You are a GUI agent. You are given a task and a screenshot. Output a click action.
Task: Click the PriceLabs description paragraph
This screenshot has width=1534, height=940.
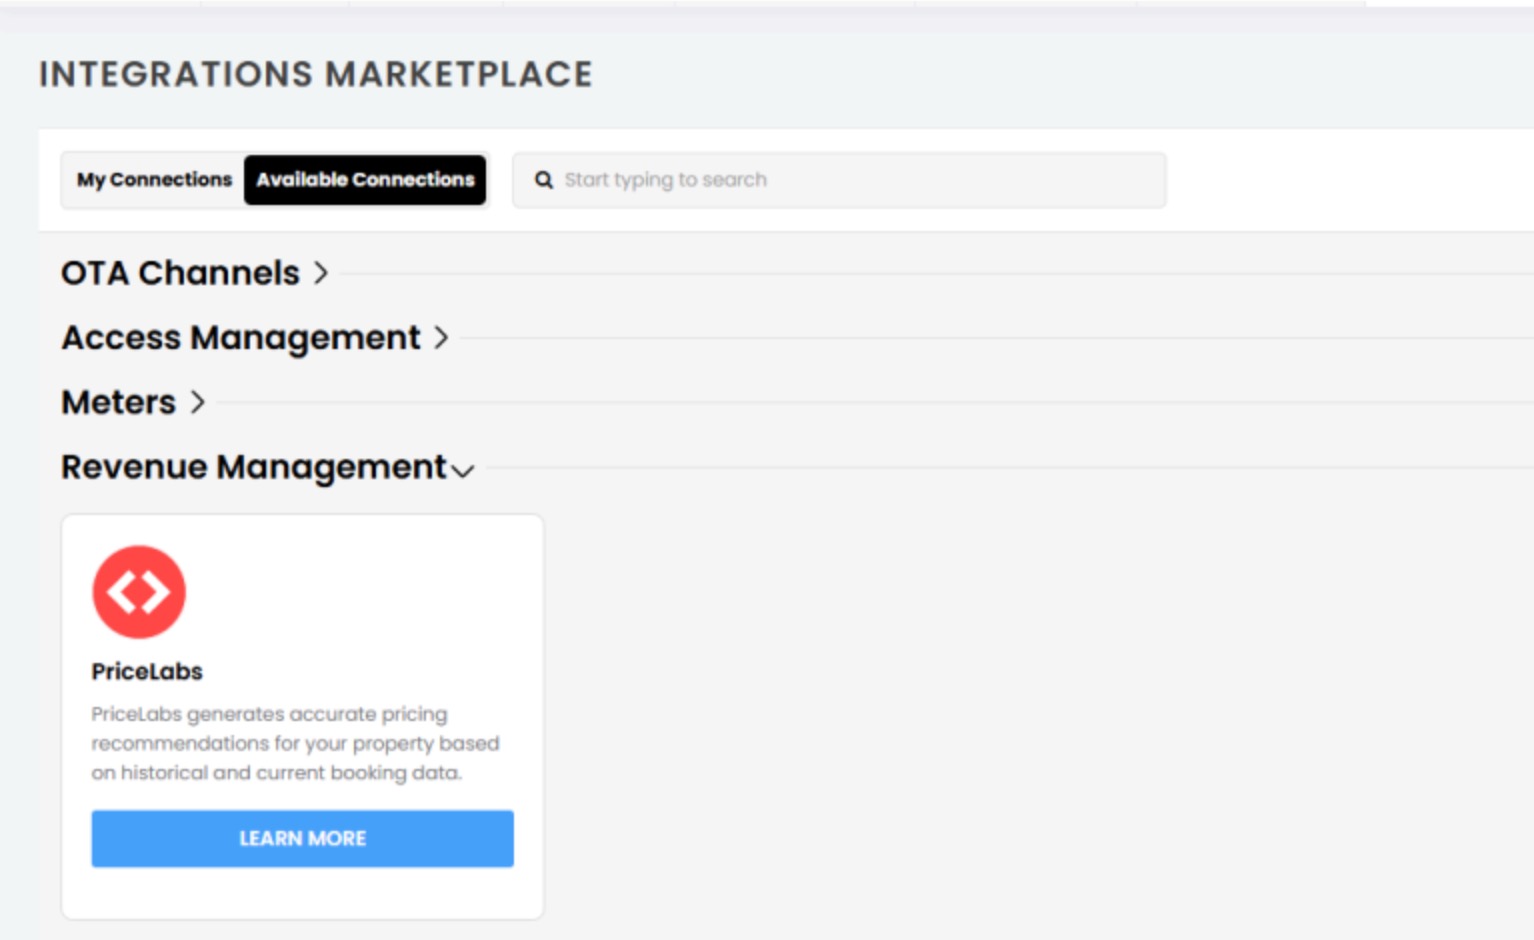click(x=295, y=743)
